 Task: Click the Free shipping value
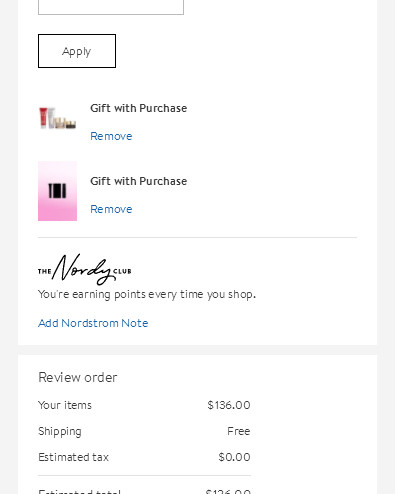[239, 431]
